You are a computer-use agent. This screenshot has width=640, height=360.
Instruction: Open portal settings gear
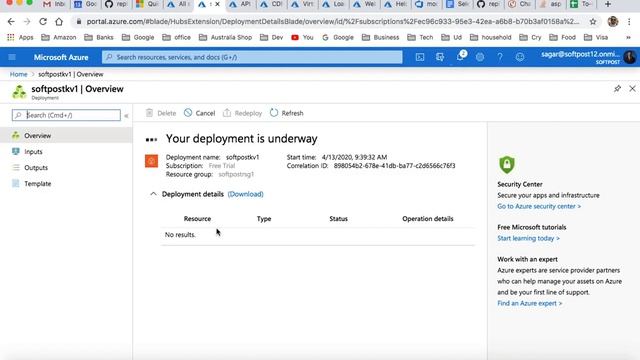[x=480, y=57]
